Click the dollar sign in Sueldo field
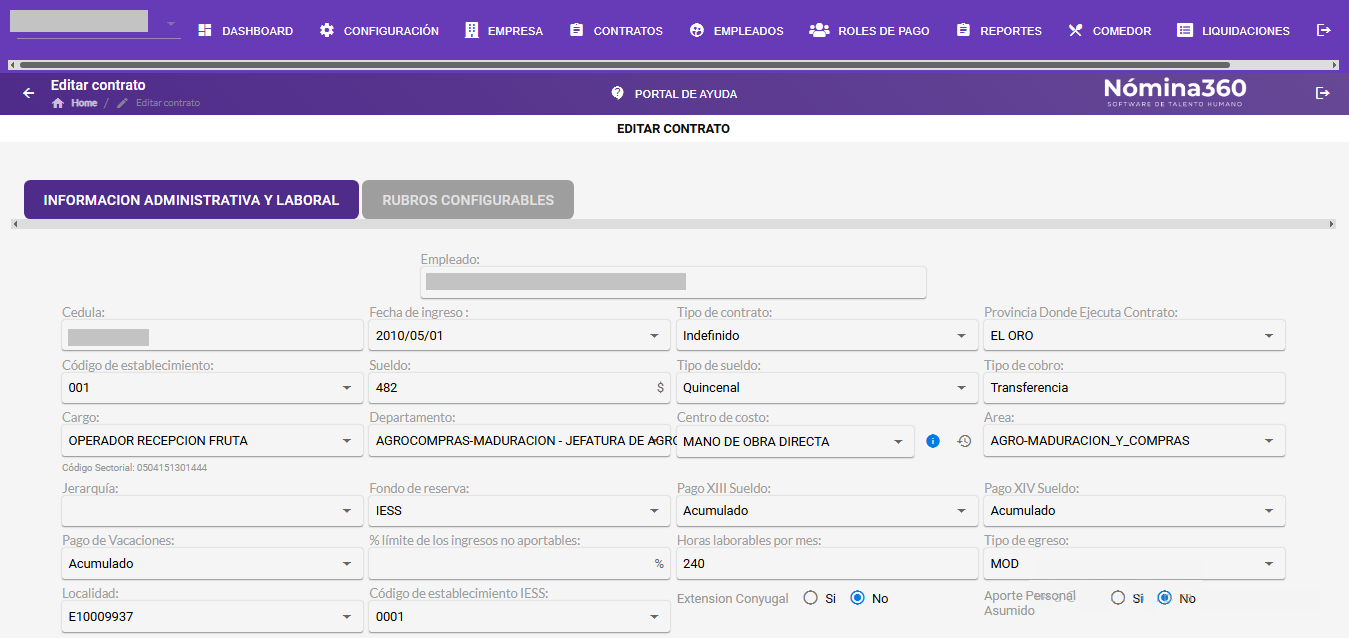The width and height of the screenshot is (1349, 638). (x=660, y=387)
